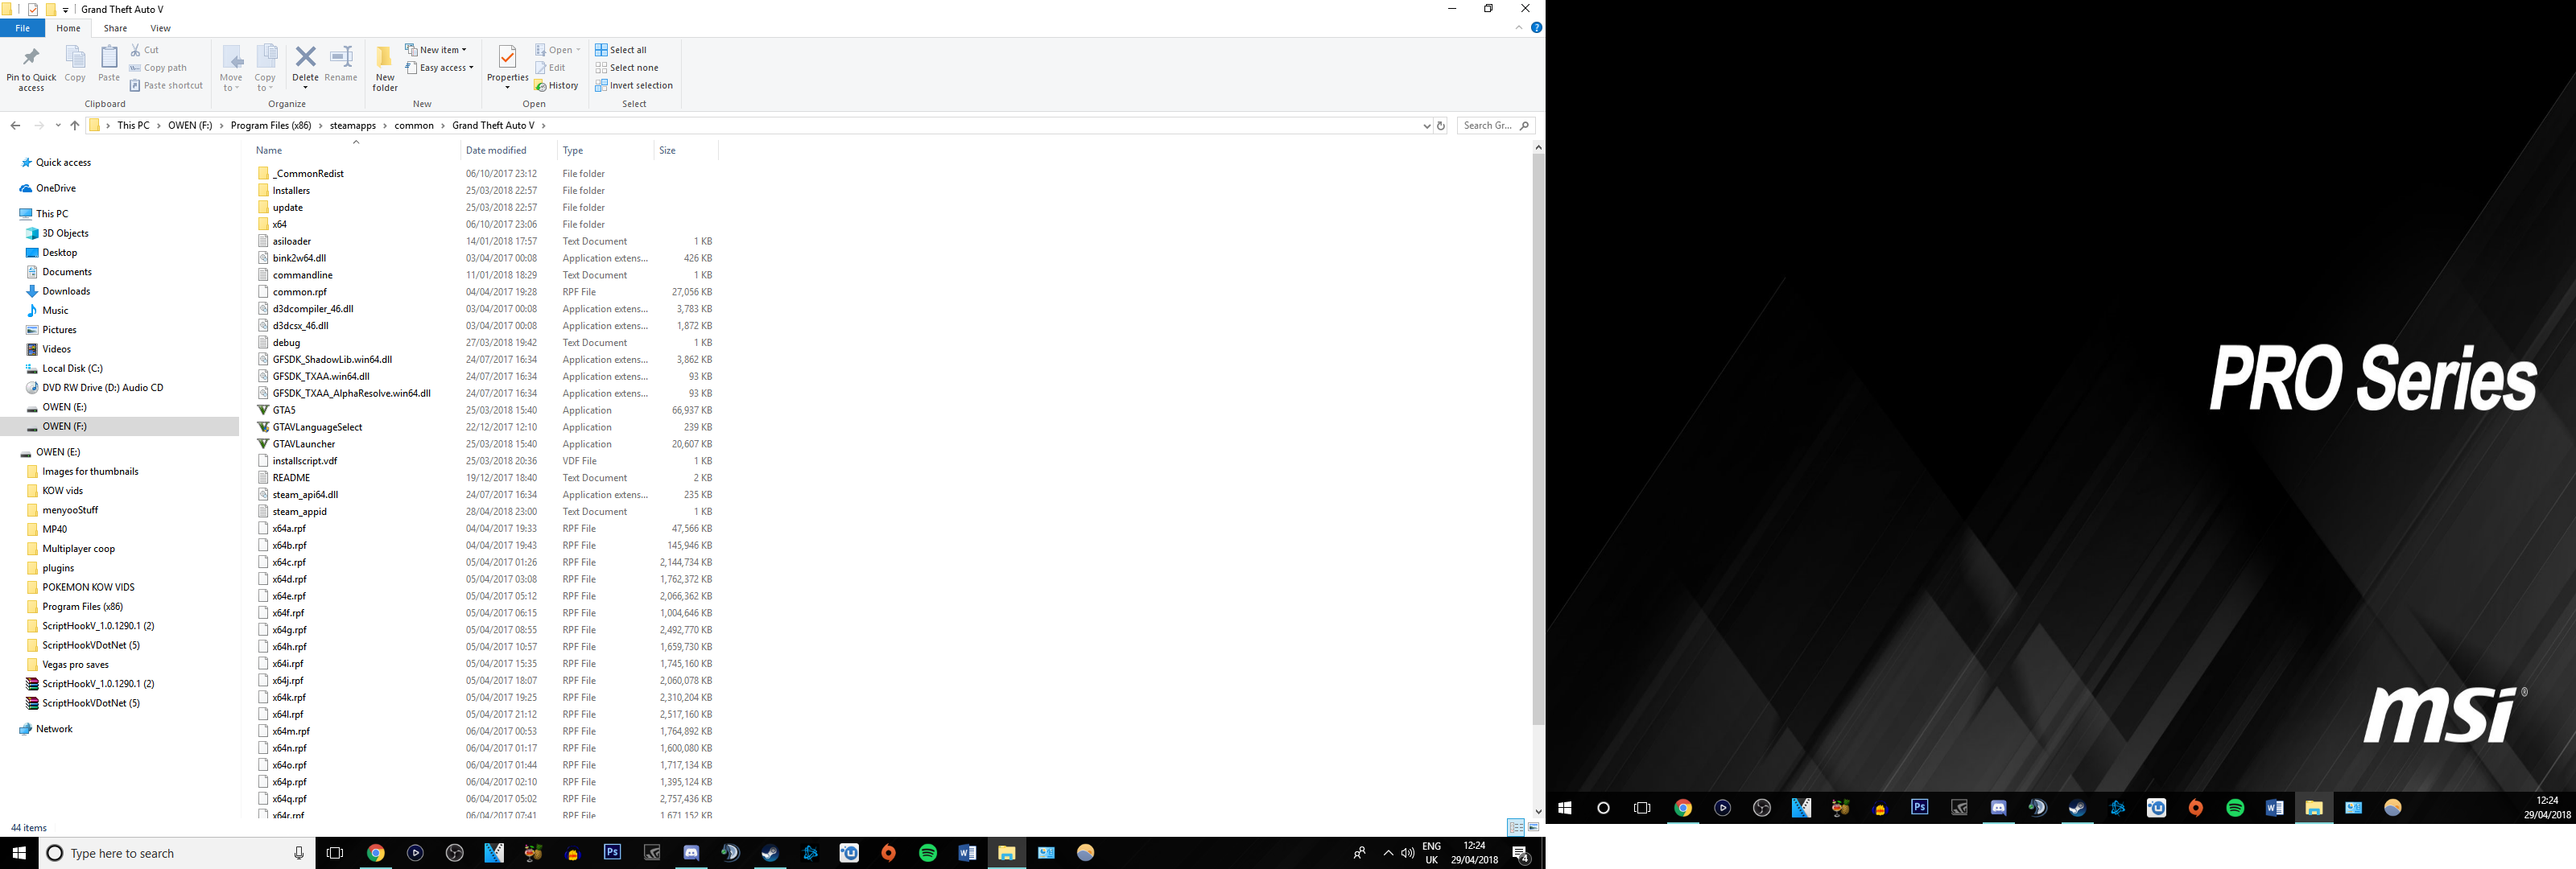Click the microphone in taskbar search box
The image size is (2576, 869).
(x=298, y=853)
